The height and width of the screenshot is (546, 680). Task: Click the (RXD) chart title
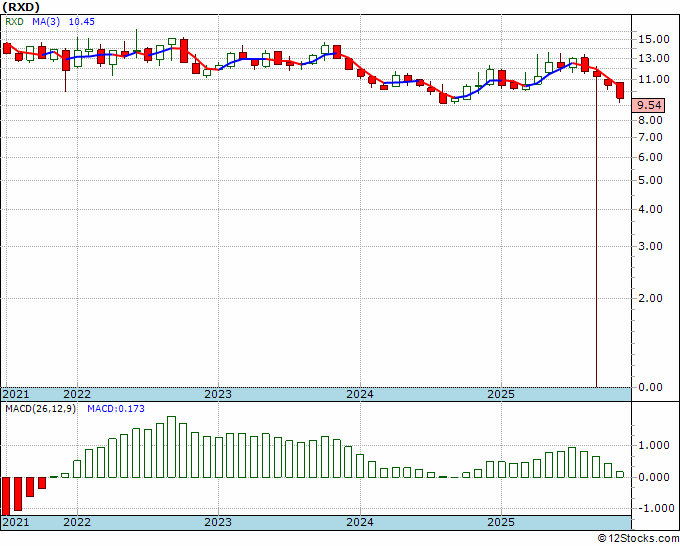pyautogui.click(x=21, y=7)
